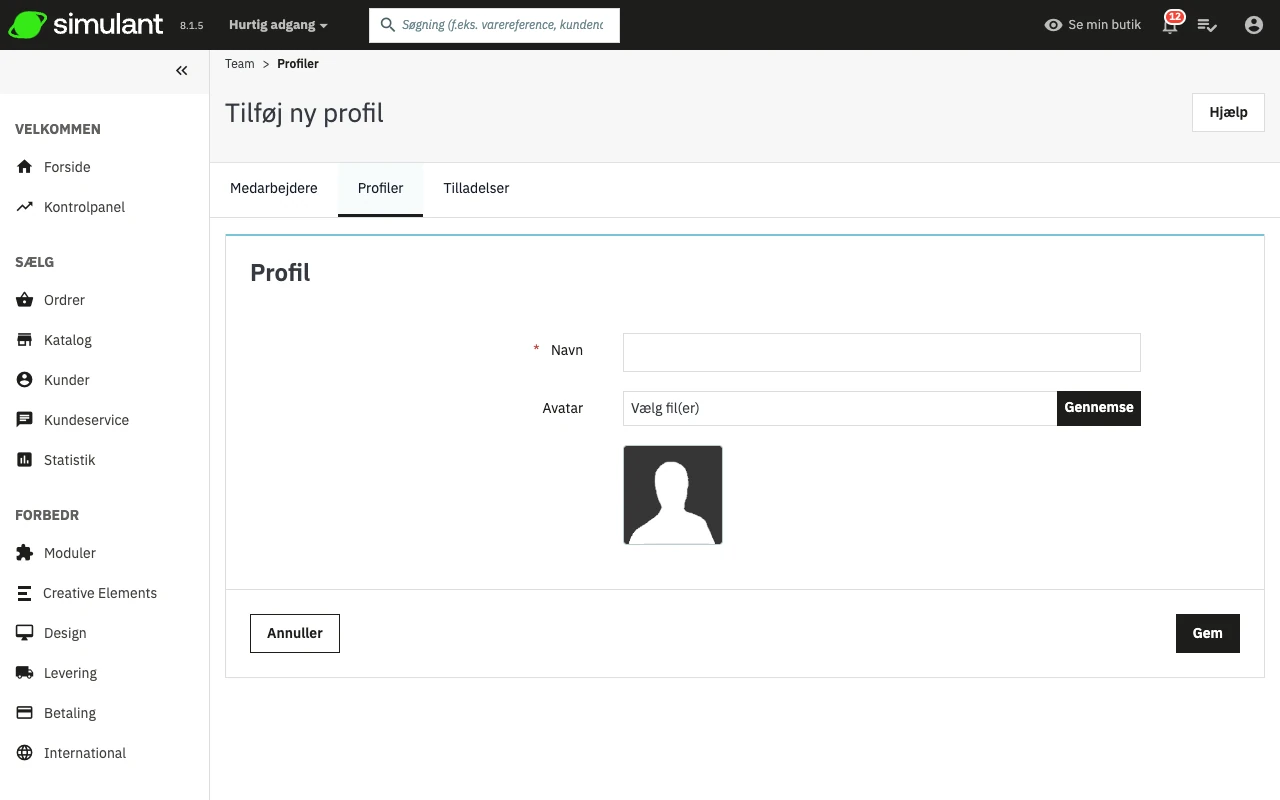Click the Levering truck icon
This screenshot has width=1280, height=800.
[25, 673]
